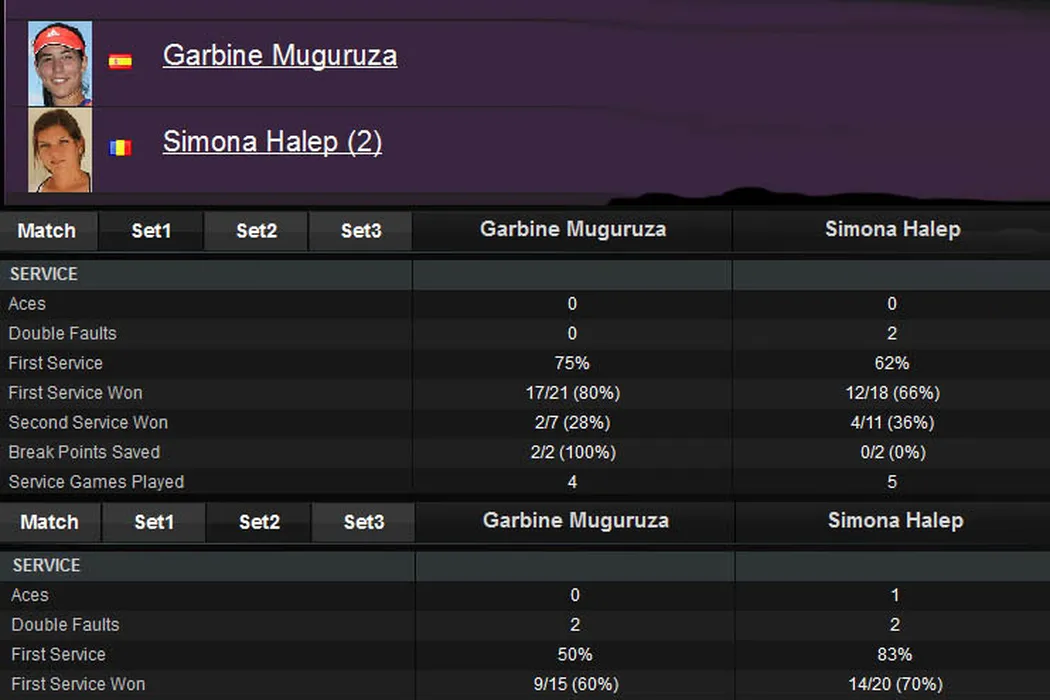Open Simona Halep's player photo

pos(60,150)
